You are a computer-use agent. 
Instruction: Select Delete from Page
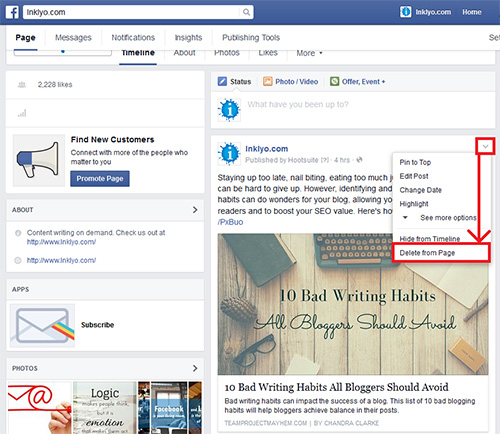tap(427, 253)
